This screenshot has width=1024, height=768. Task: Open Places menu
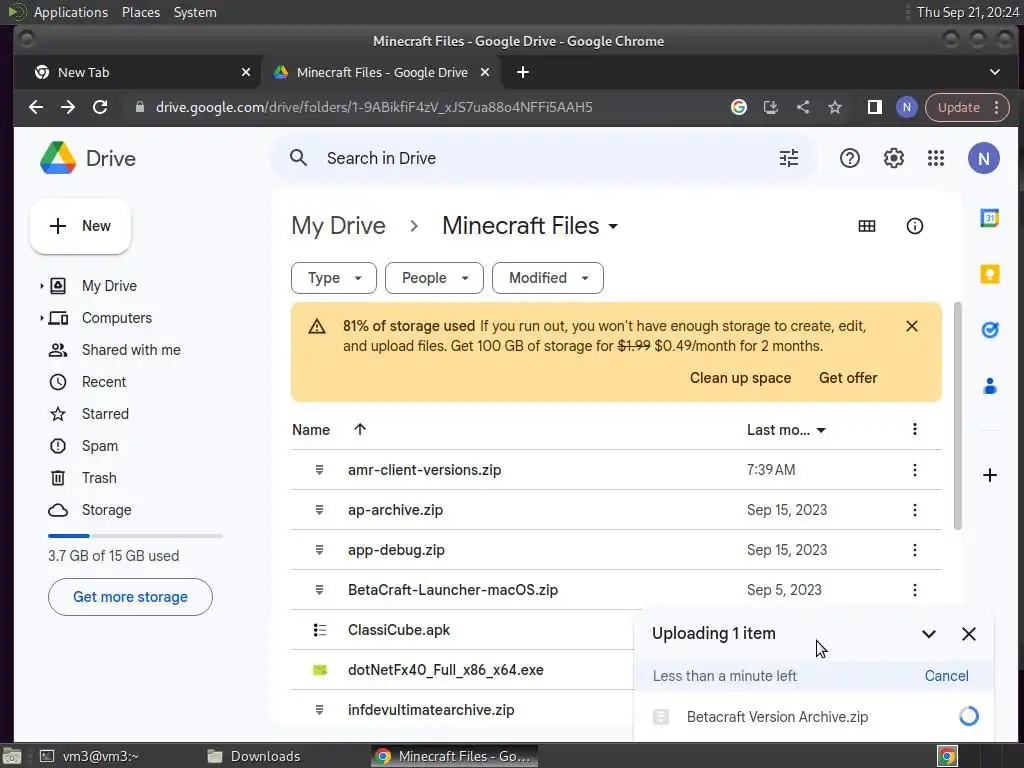140,12
